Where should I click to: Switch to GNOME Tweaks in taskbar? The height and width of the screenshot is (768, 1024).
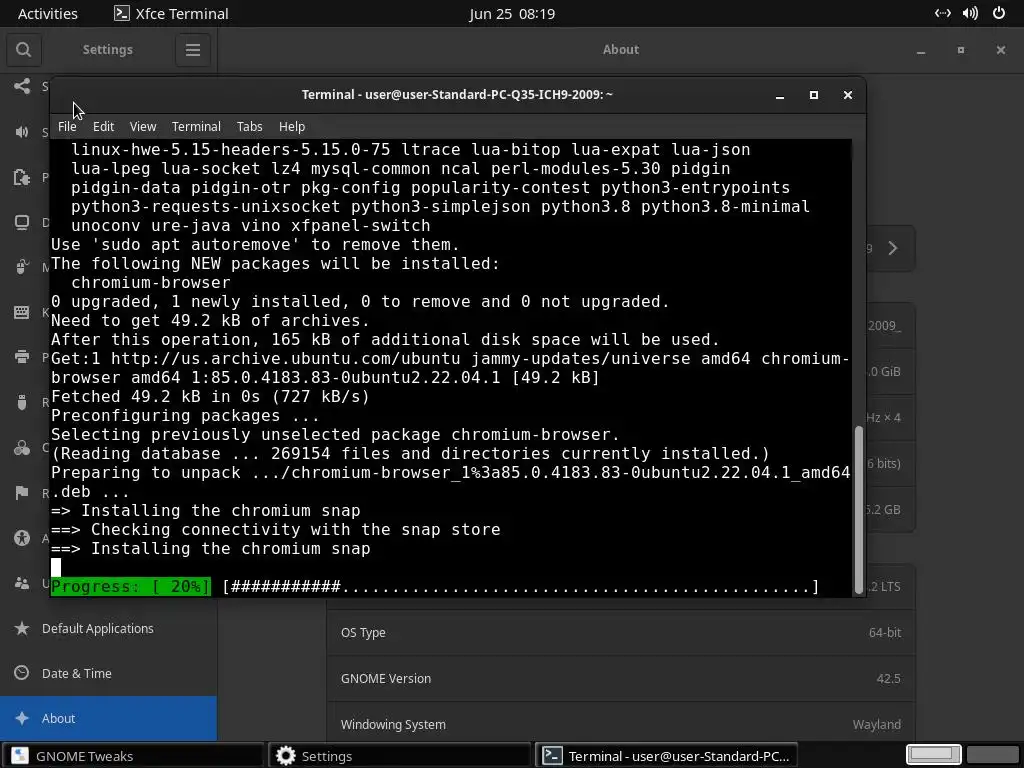tap(133, 756)
